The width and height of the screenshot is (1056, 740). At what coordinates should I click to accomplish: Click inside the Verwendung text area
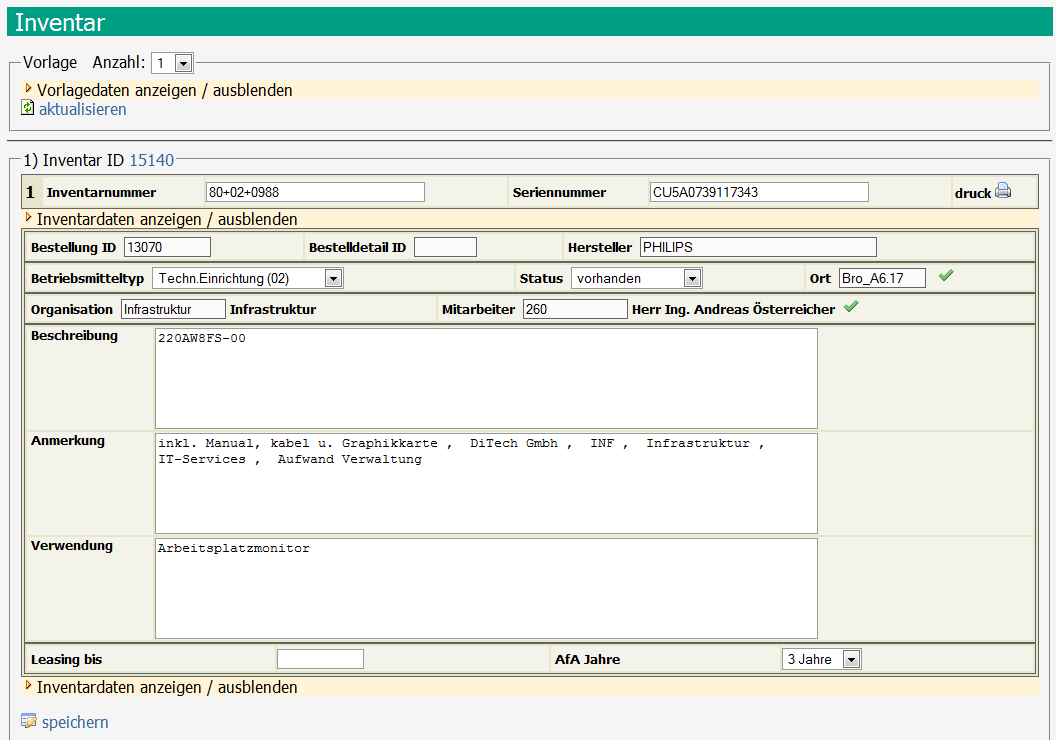[486, 588]
